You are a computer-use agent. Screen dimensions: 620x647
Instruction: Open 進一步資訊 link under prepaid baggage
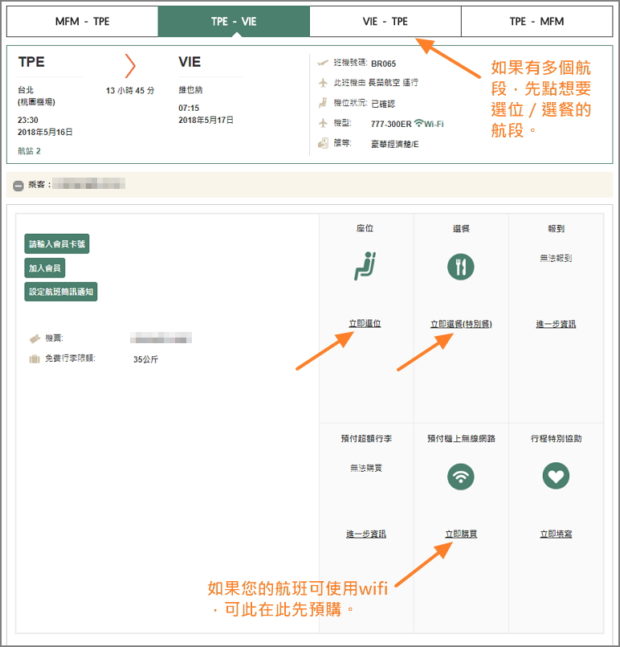coord(366,534)
